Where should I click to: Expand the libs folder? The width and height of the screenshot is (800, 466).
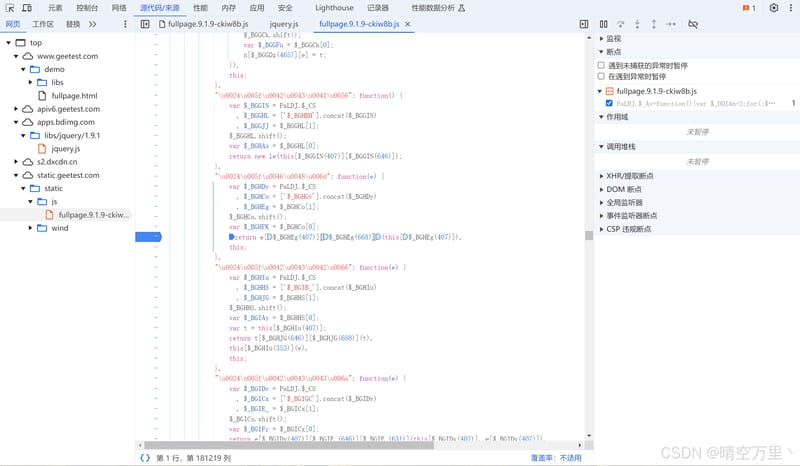pyautogui.click(x=30, y=82)
